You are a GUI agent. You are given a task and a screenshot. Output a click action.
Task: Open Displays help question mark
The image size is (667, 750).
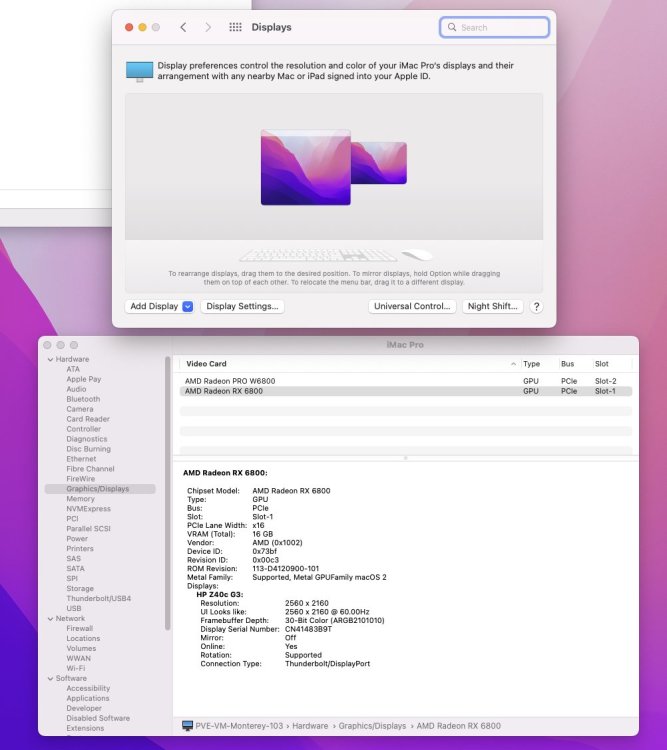[536, 307]
